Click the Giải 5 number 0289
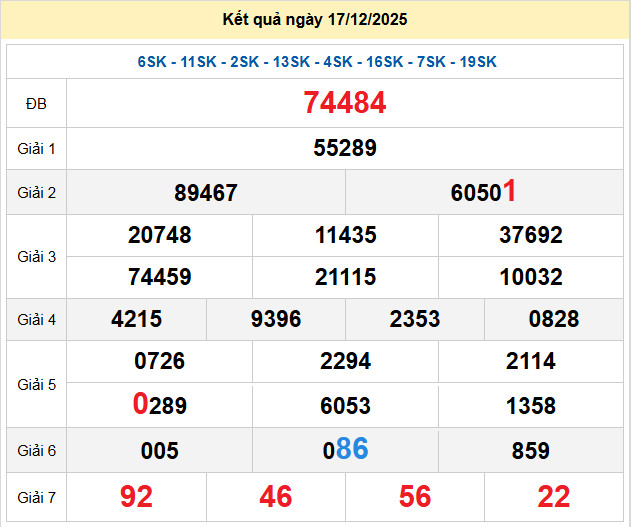The image size is (631, 527). click(159, 405)
